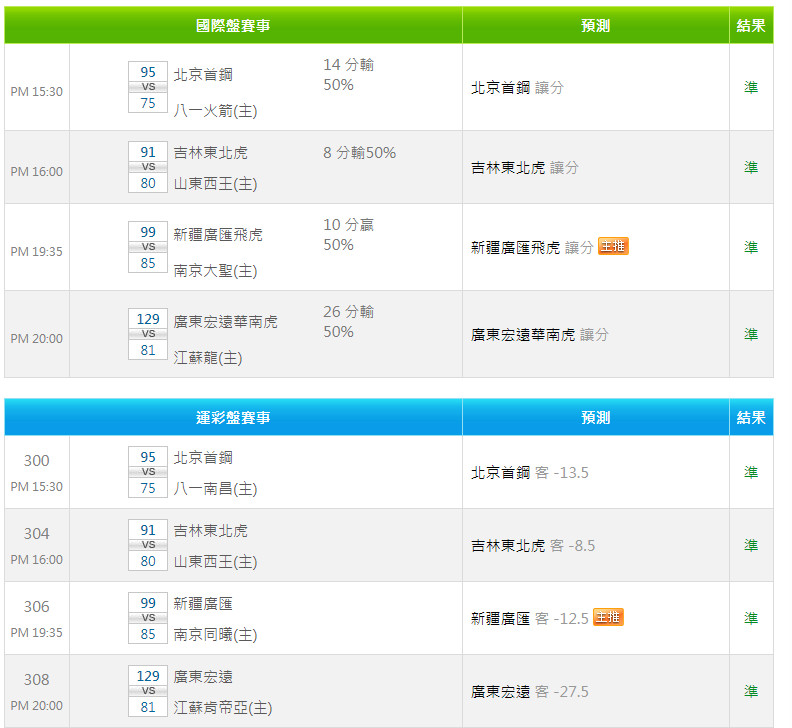Click the 8 分輸50% handicap text

[360, 153]
